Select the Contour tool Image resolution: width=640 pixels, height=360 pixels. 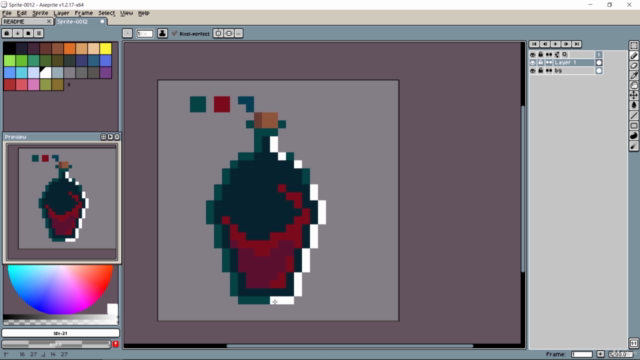(x=633, y=136)
